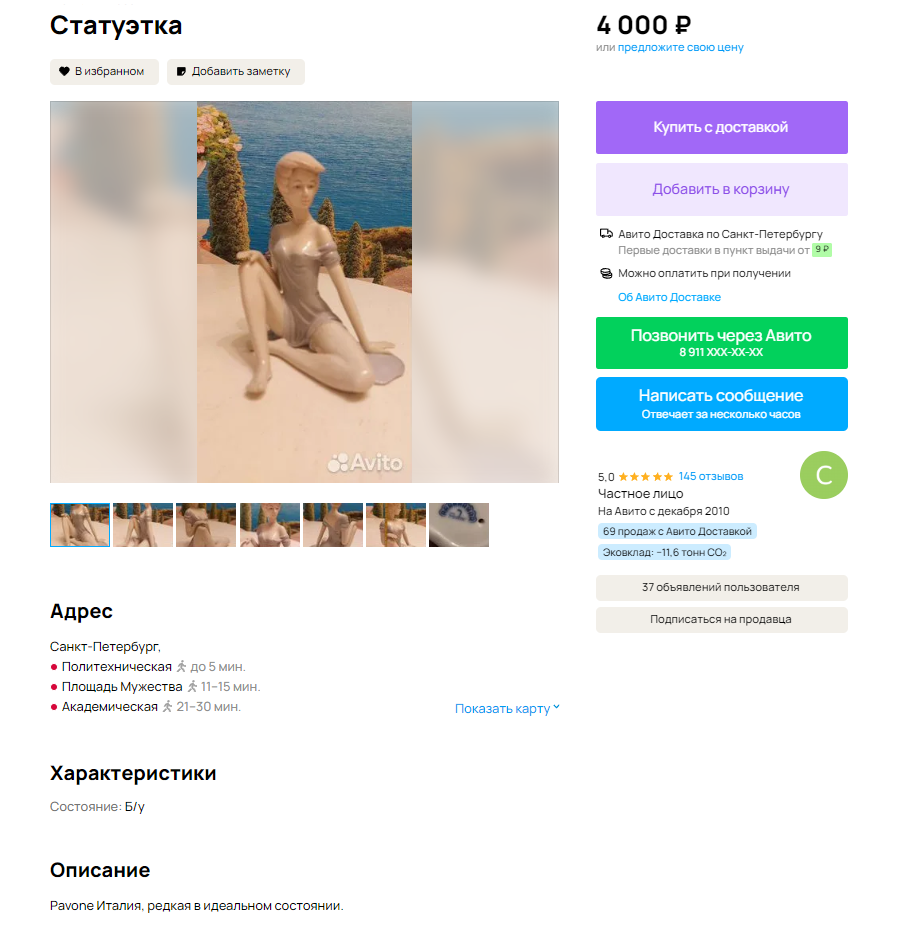920x932 pixels.
Task: Select the last thumbnail with blue maker's mark
Action: click(x=459, y=525)
